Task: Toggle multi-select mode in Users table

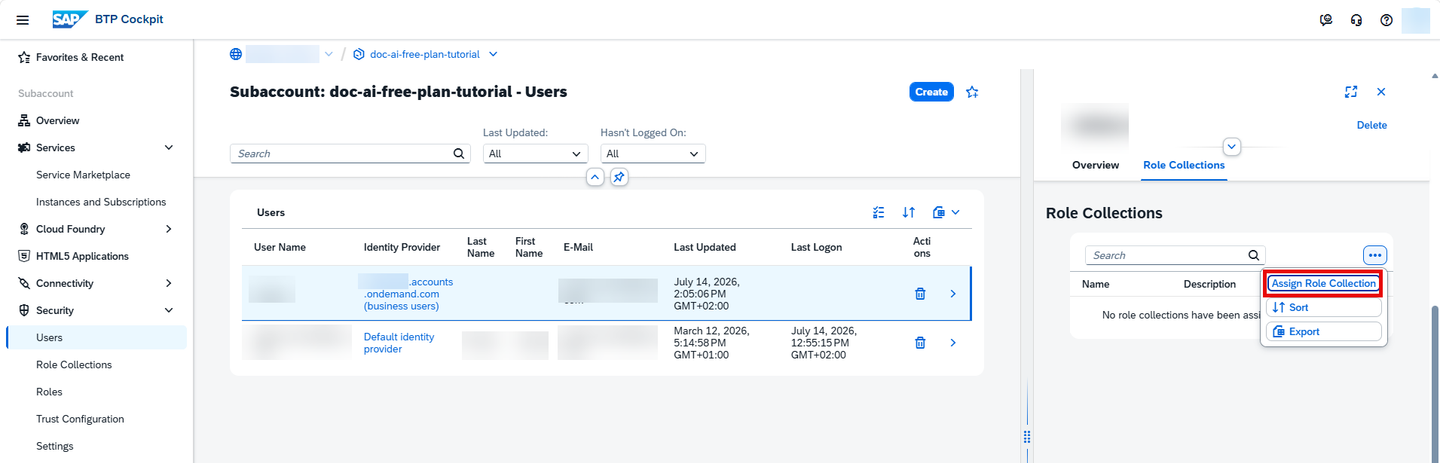Action: (x=878, y=212)
